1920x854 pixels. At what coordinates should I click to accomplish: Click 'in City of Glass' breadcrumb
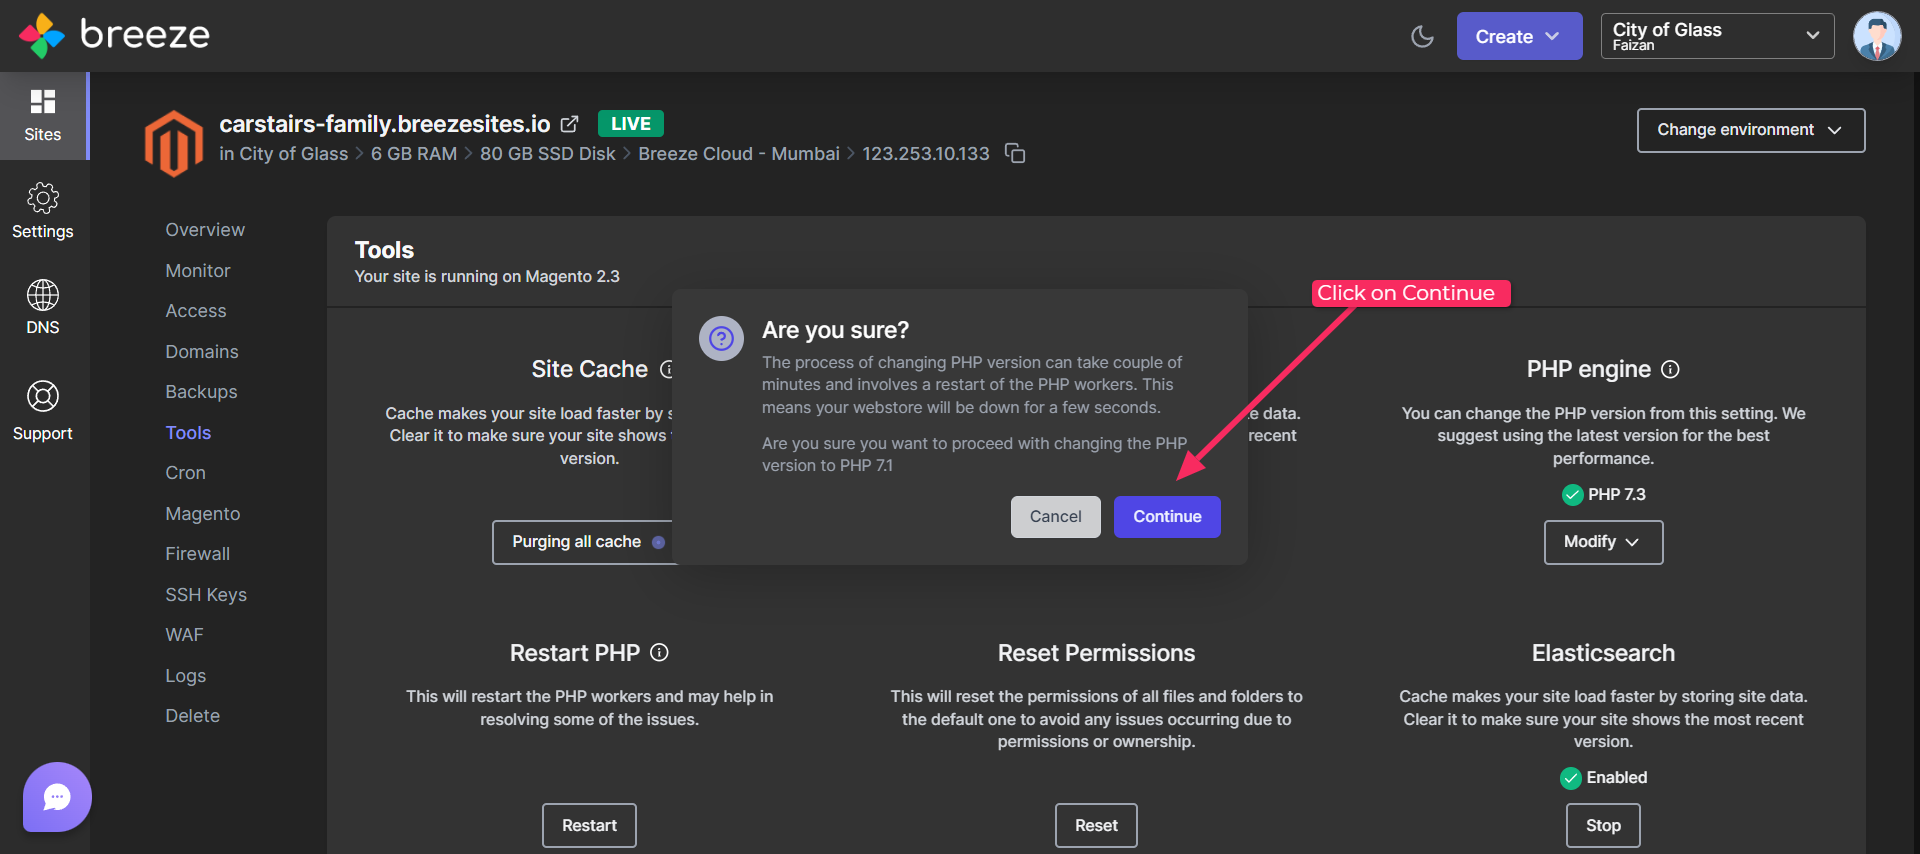[x=284, y=154]
